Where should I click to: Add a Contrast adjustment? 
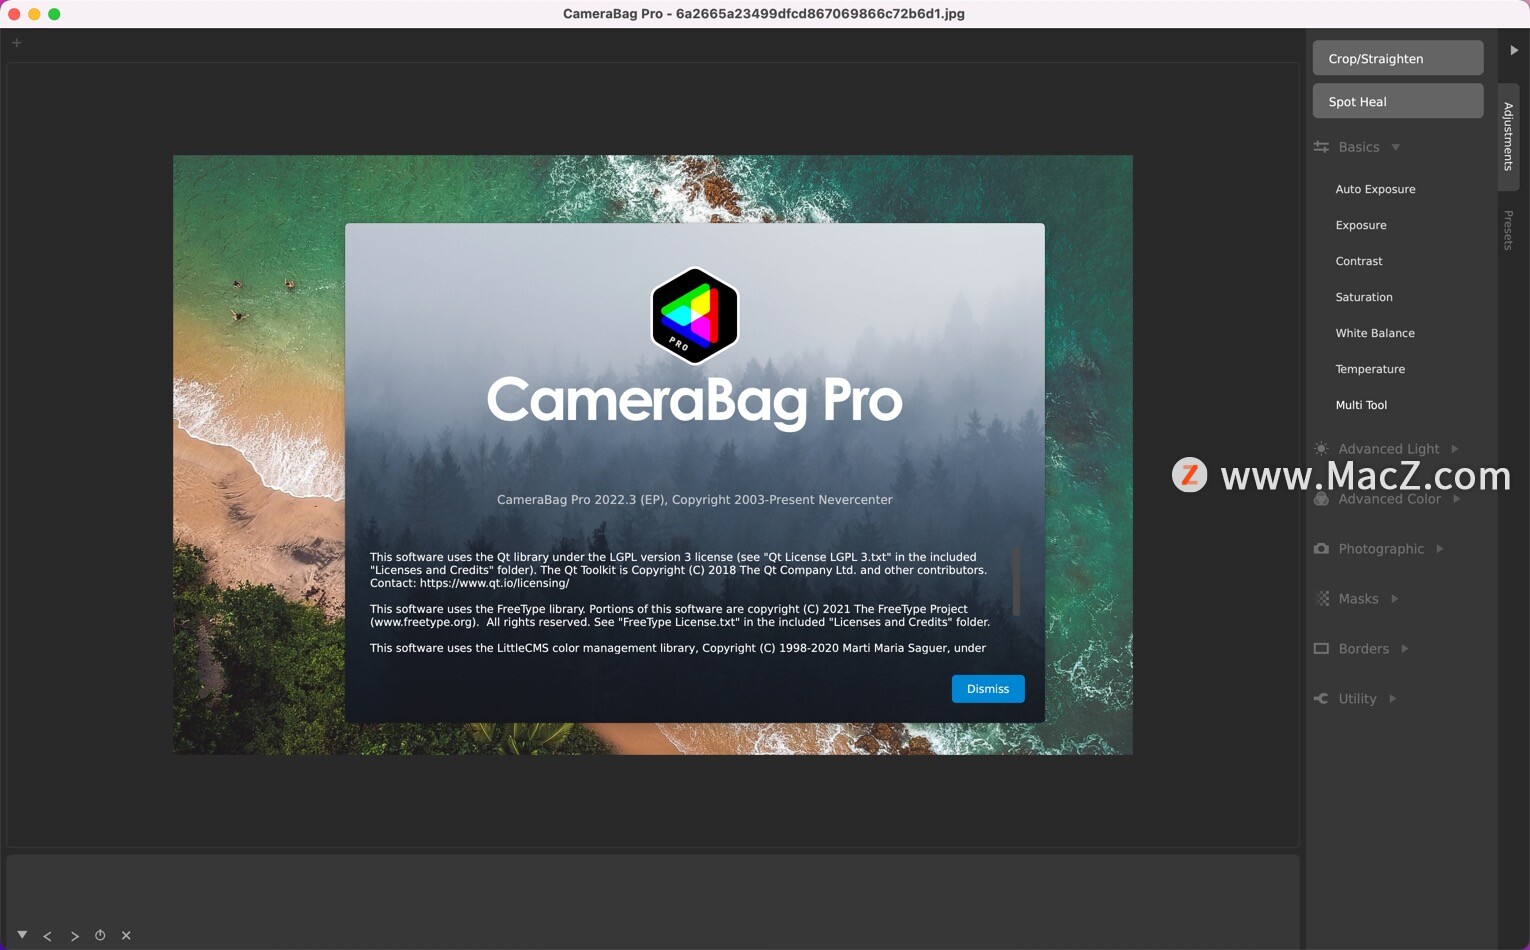point(1359,261)
